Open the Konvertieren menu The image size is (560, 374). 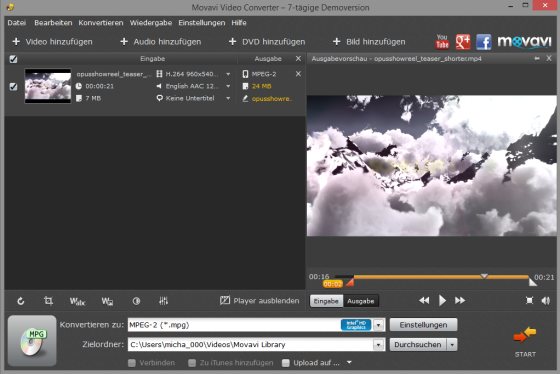[x=101, y=23]
